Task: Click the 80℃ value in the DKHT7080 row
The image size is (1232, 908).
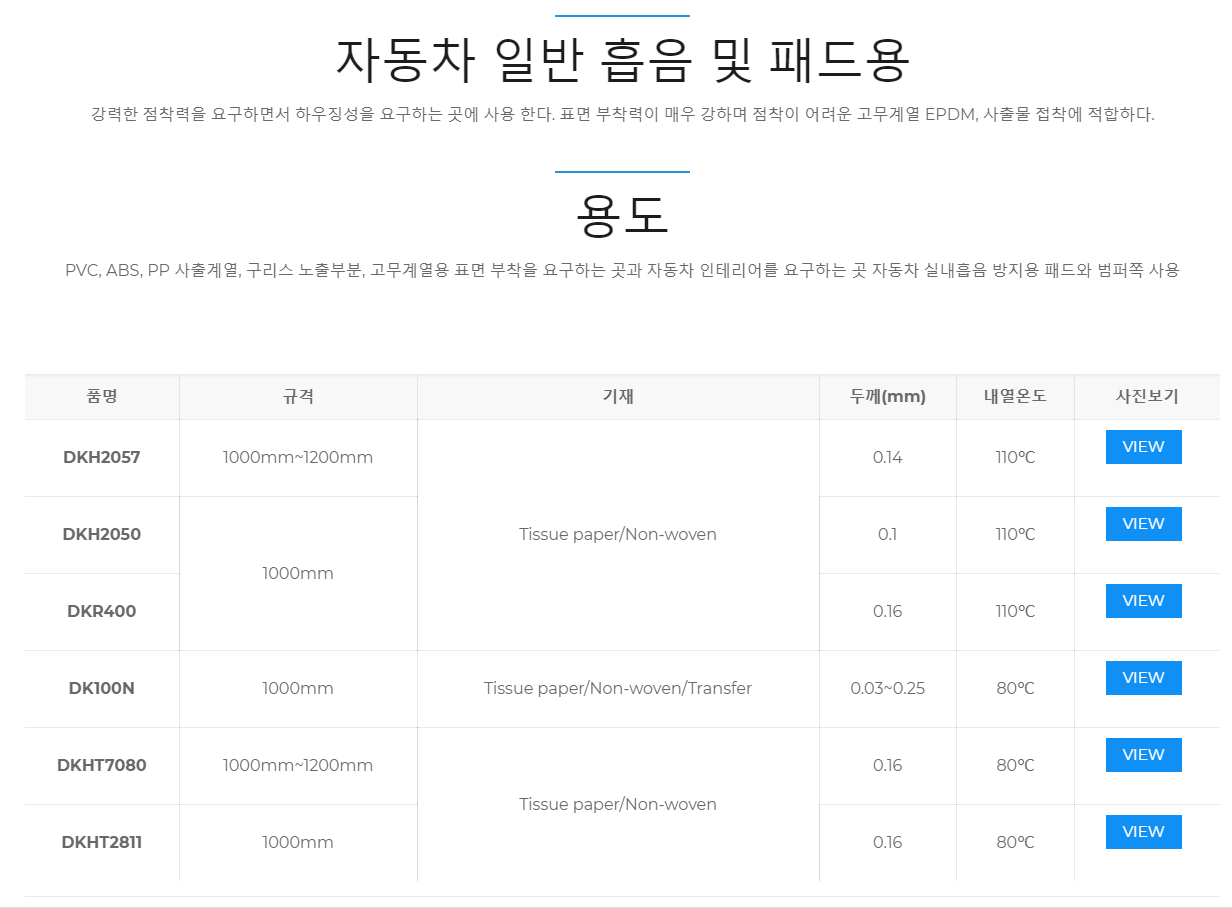Action: coord(1015,766)
